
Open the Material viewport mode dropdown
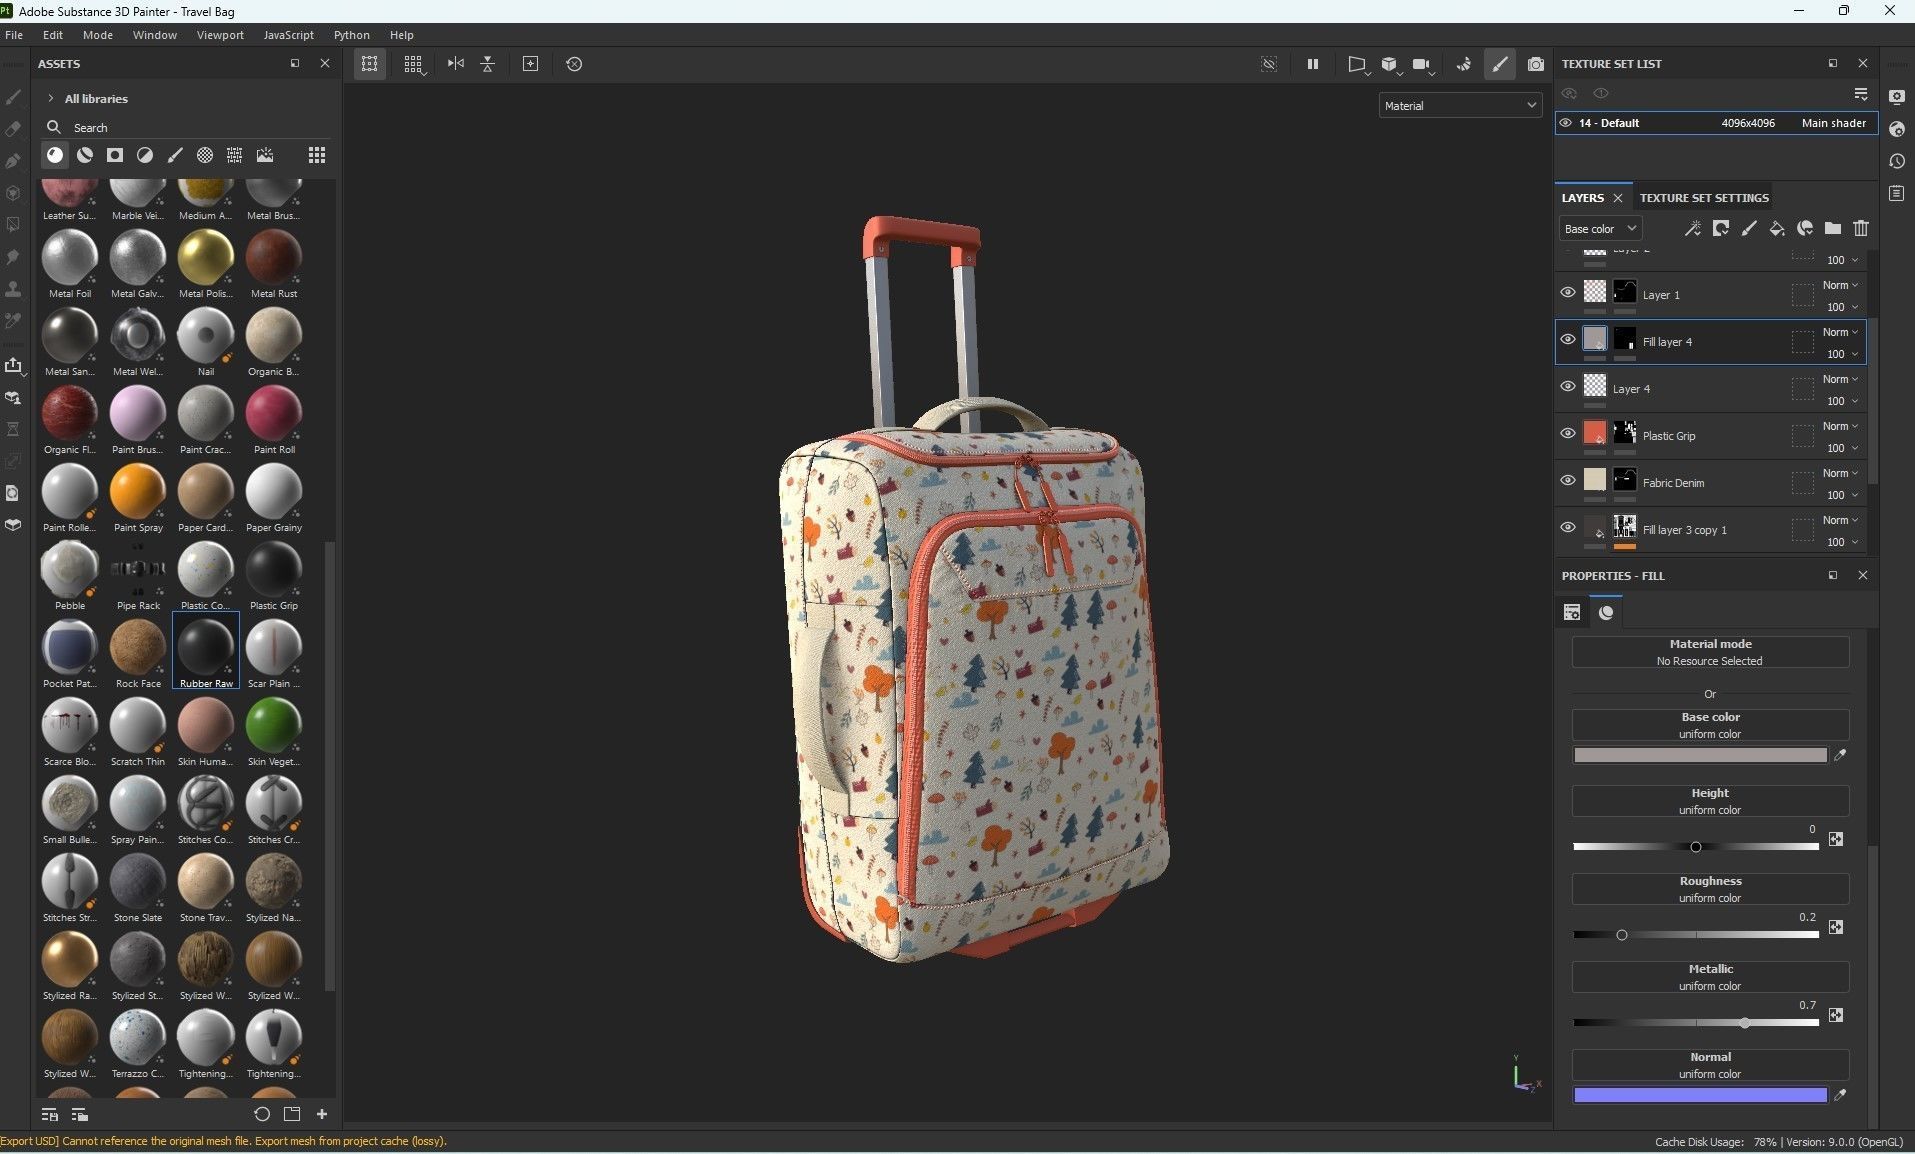1460,105
